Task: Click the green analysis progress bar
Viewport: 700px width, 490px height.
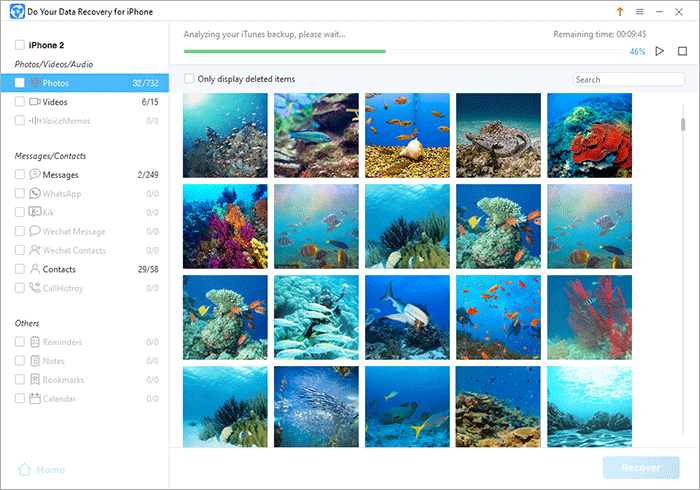Action: [x=285, y=51]
